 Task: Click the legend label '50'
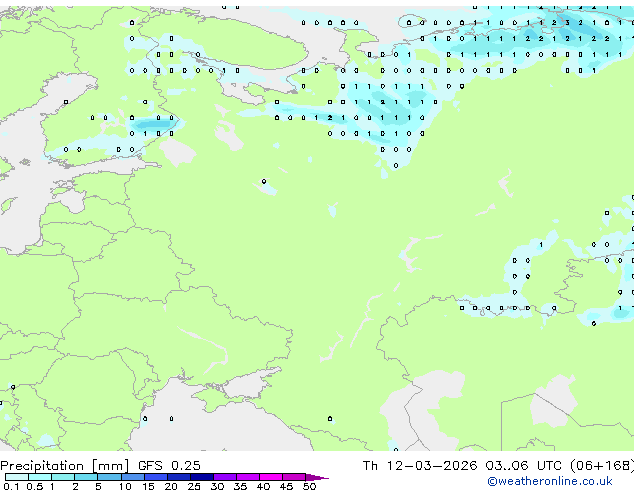(309, 486)
